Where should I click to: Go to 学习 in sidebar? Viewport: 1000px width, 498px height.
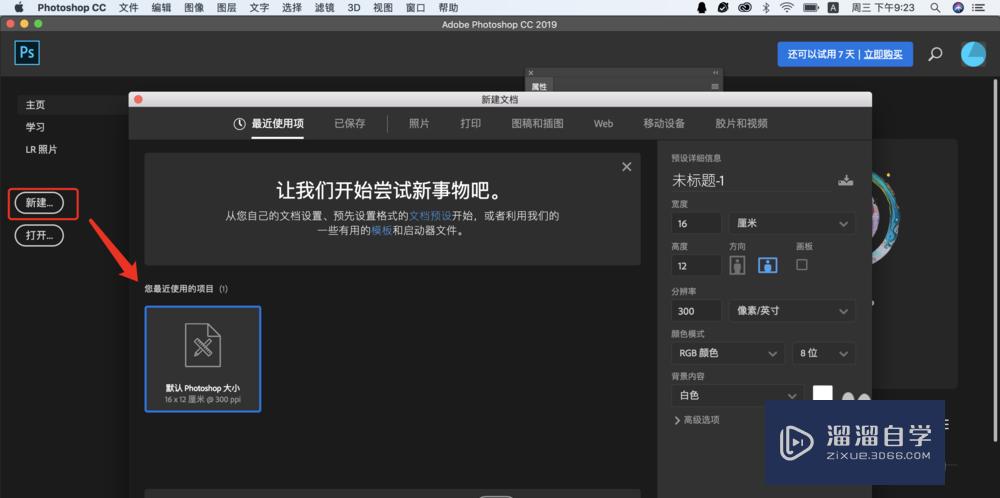click(x=36, y=127)
